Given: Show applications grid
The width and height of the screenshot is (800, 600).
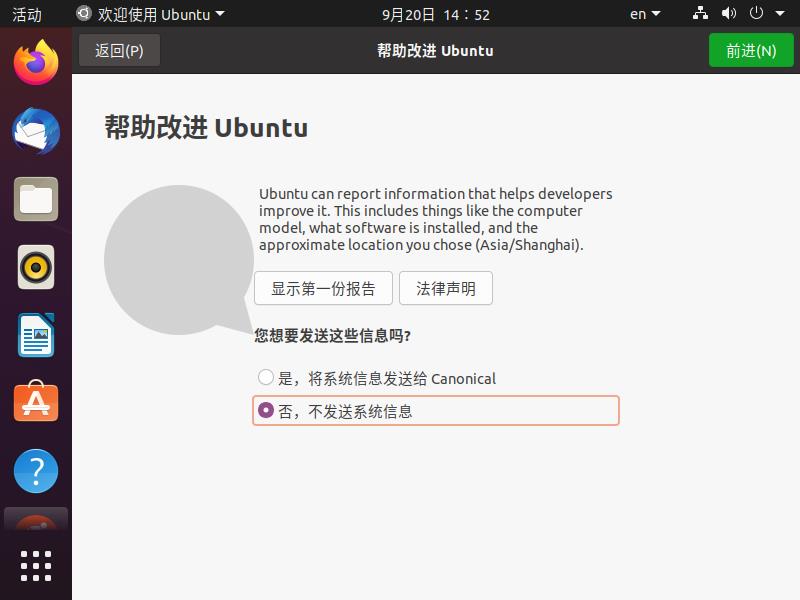Looking at the screenshot, I should point(36,565).
